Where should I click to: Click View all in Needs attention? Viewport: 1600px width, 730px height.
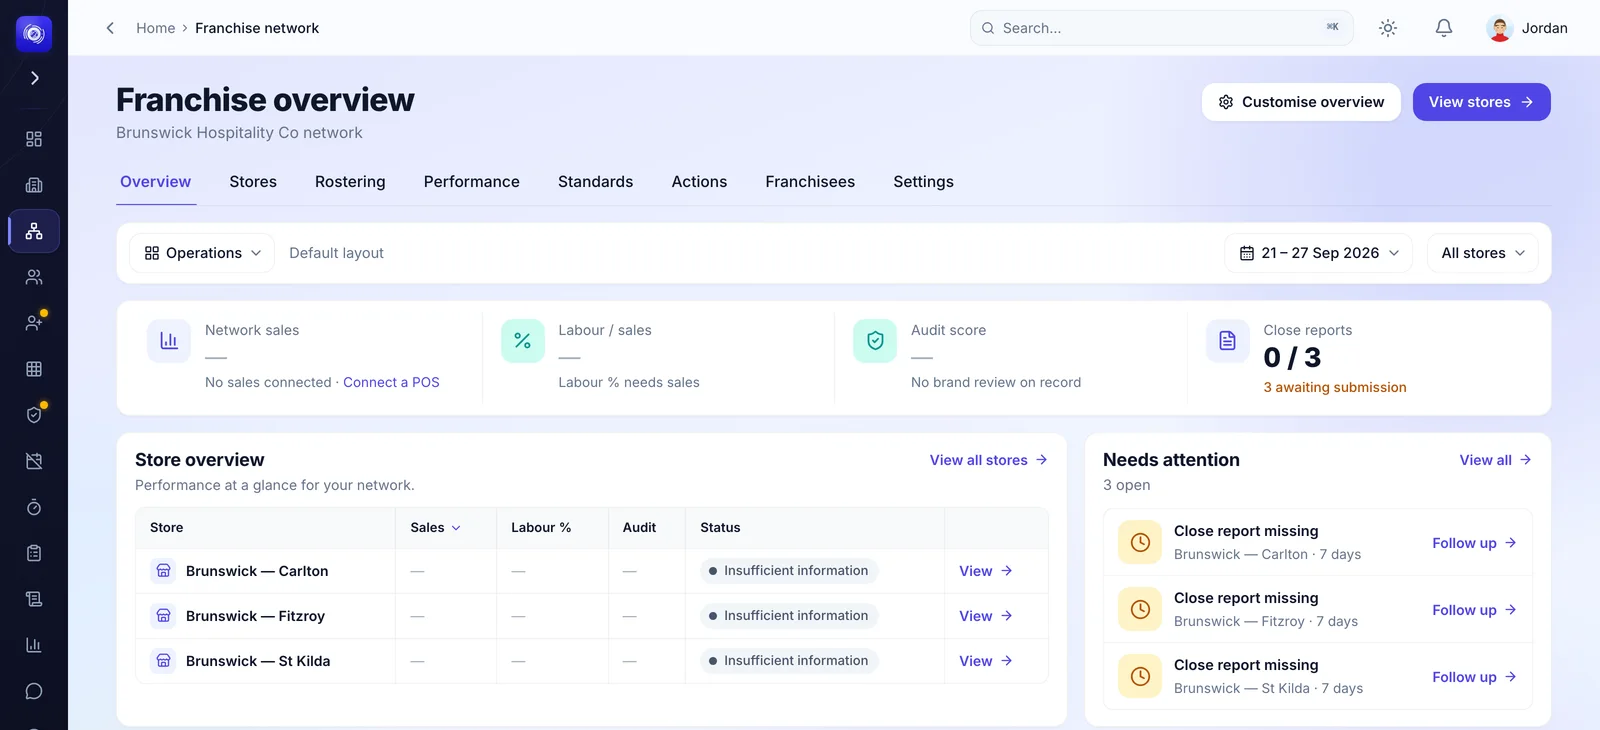1495,460
